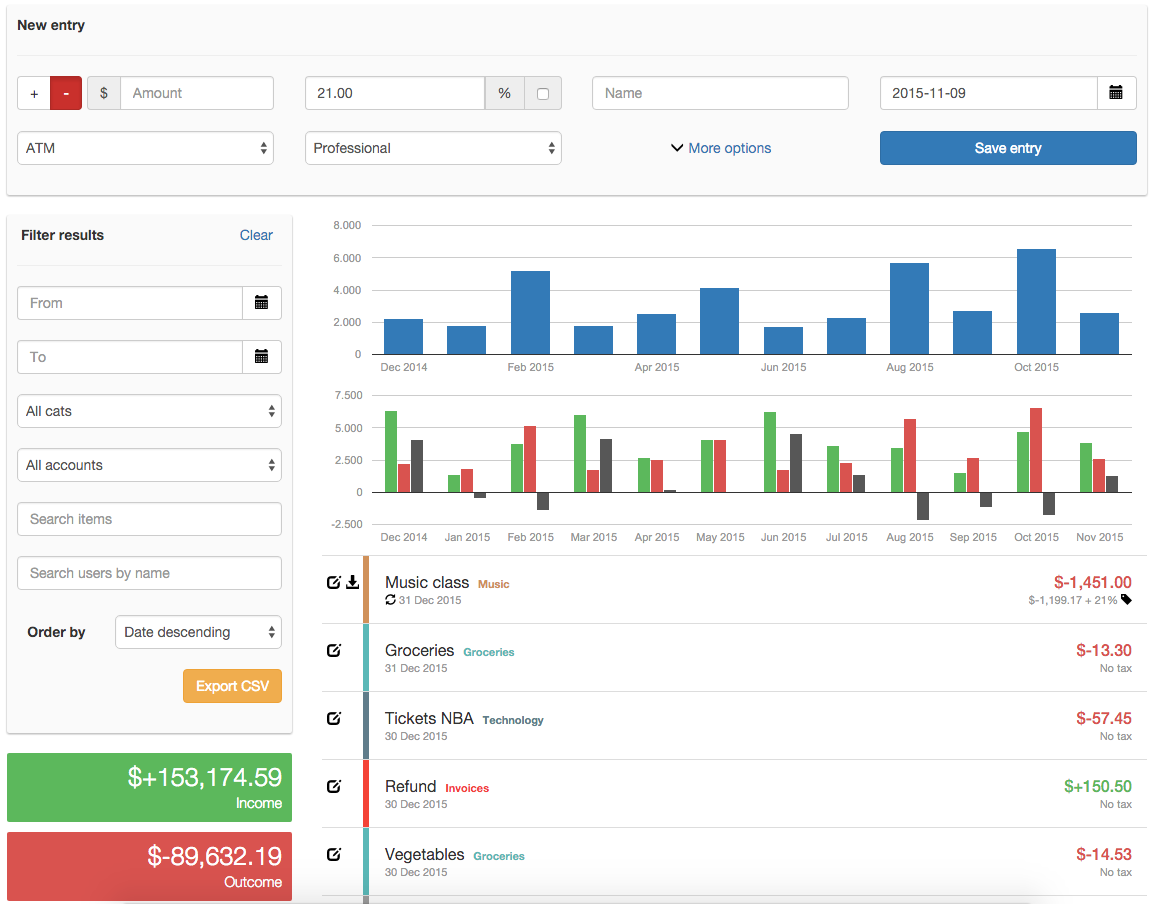Export results as CSV

232,686
